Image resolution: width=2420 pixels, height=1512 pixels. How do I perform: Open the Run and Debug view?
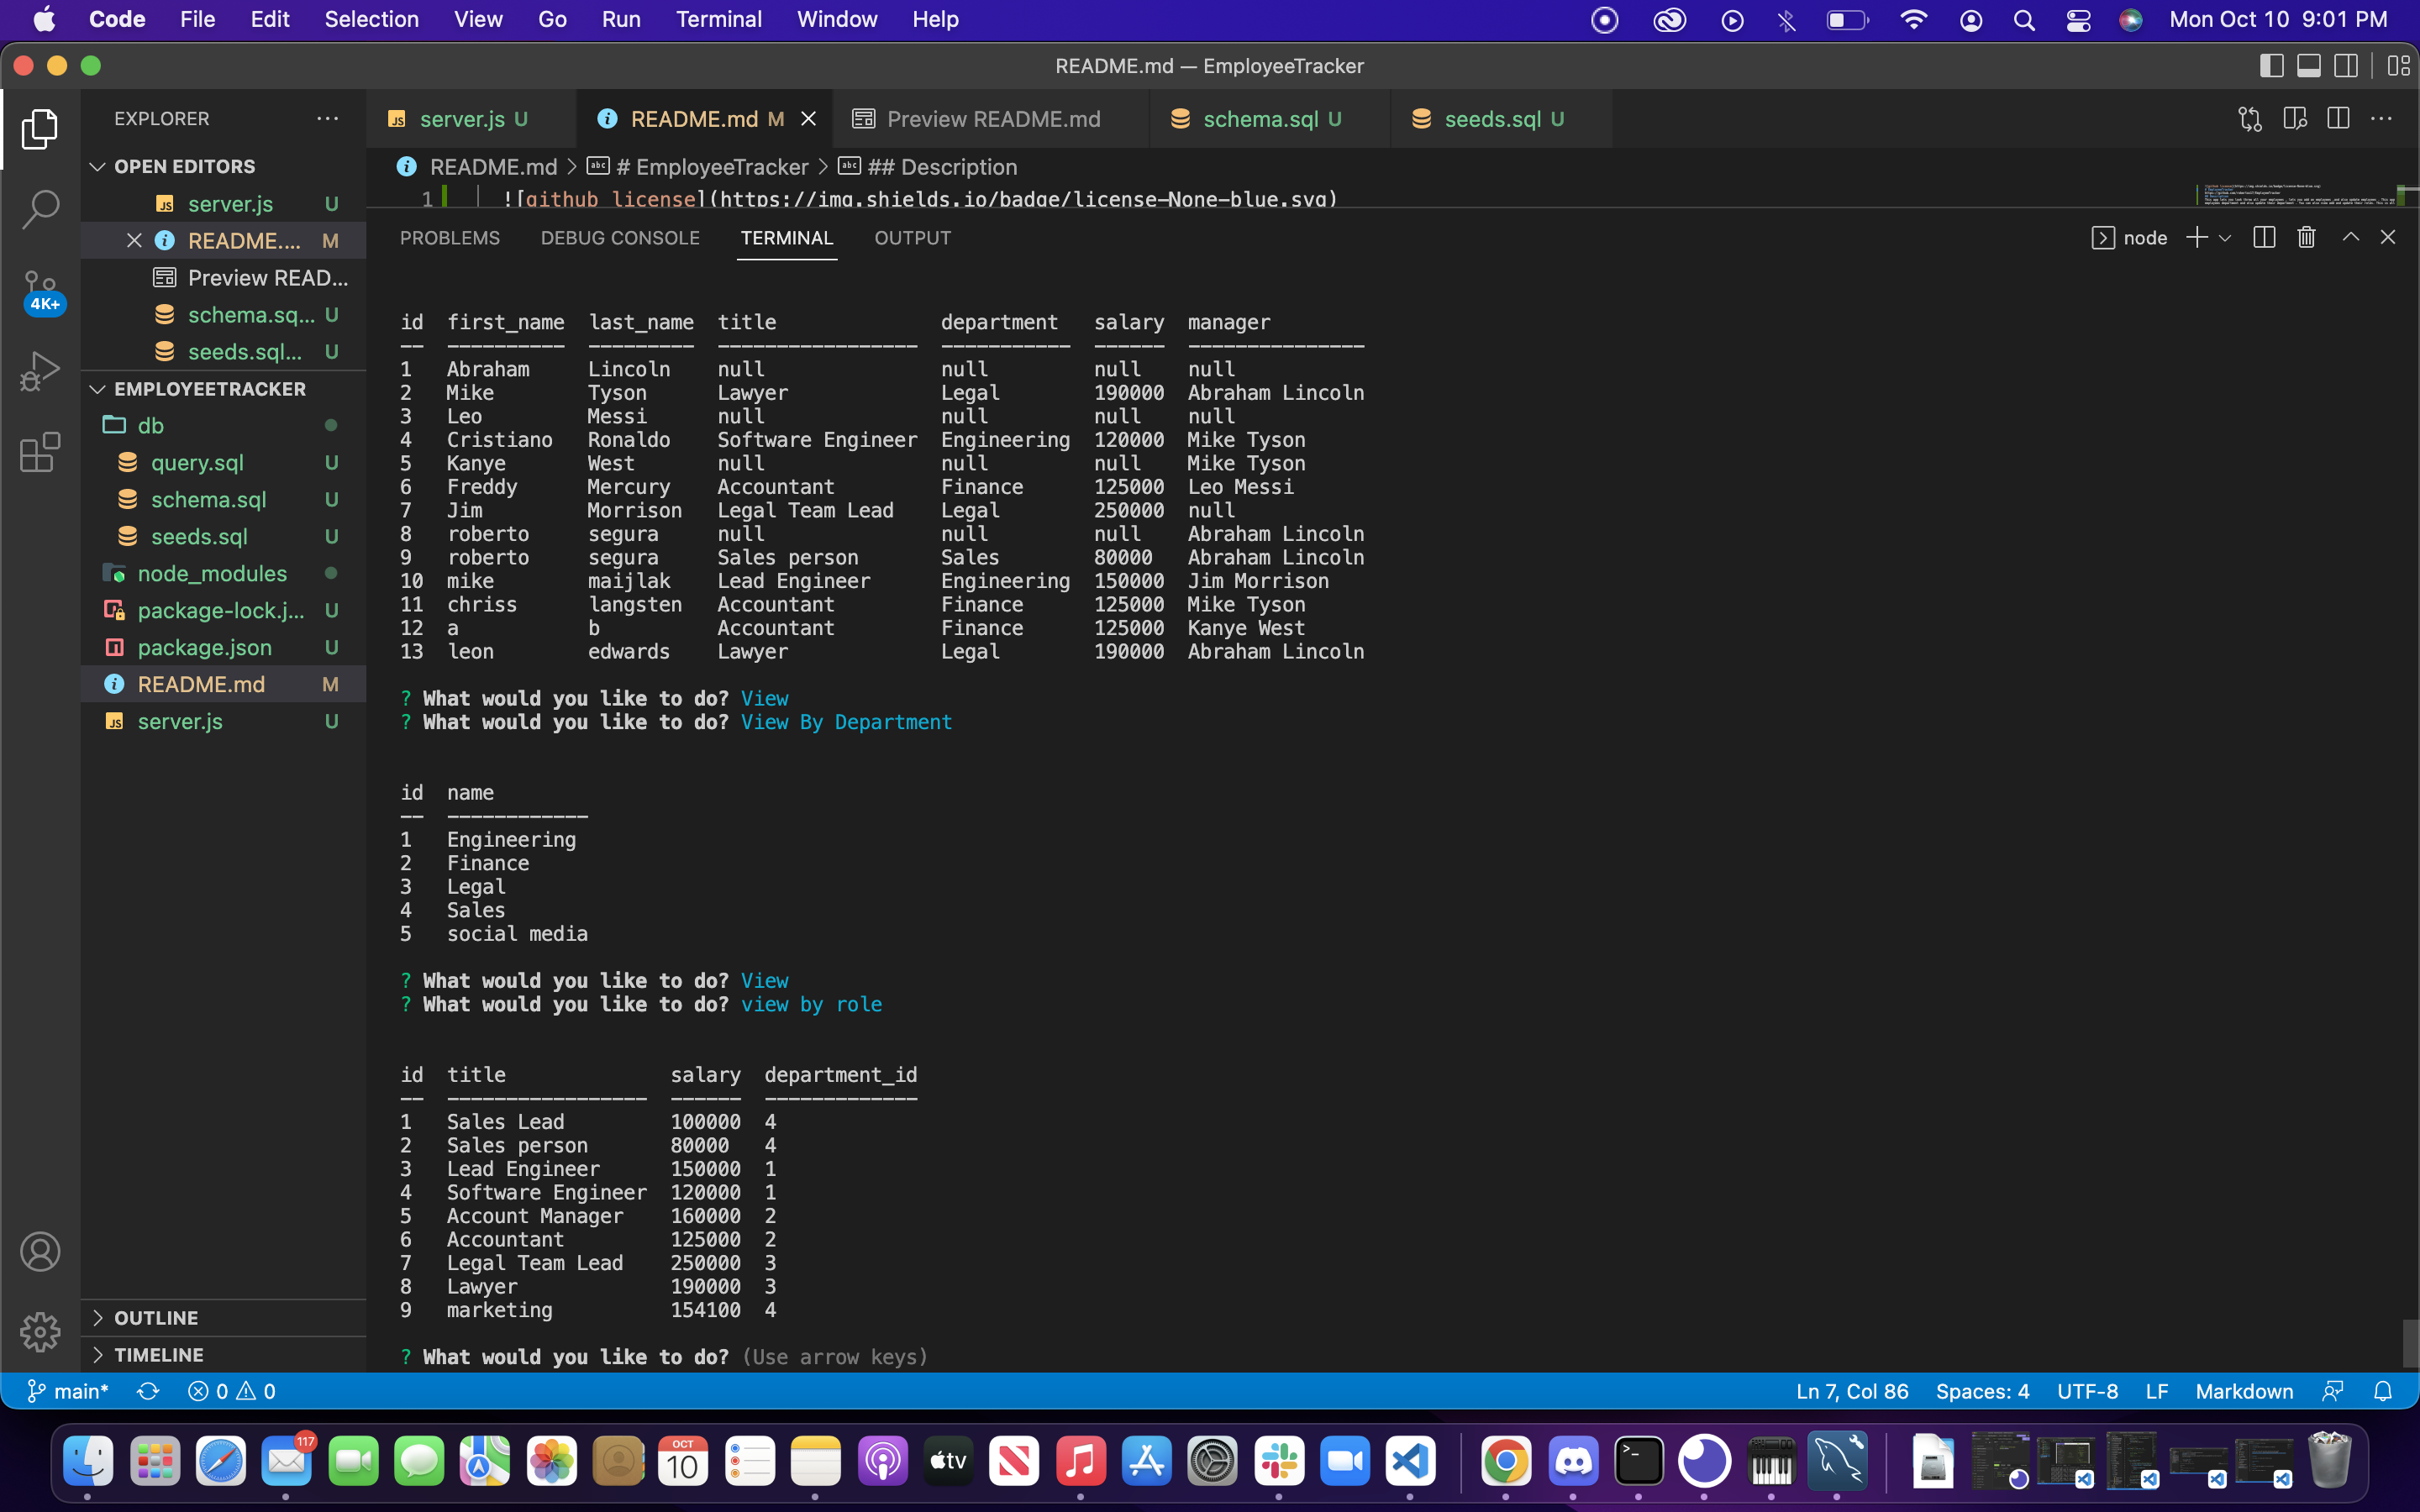pos(40,370)
